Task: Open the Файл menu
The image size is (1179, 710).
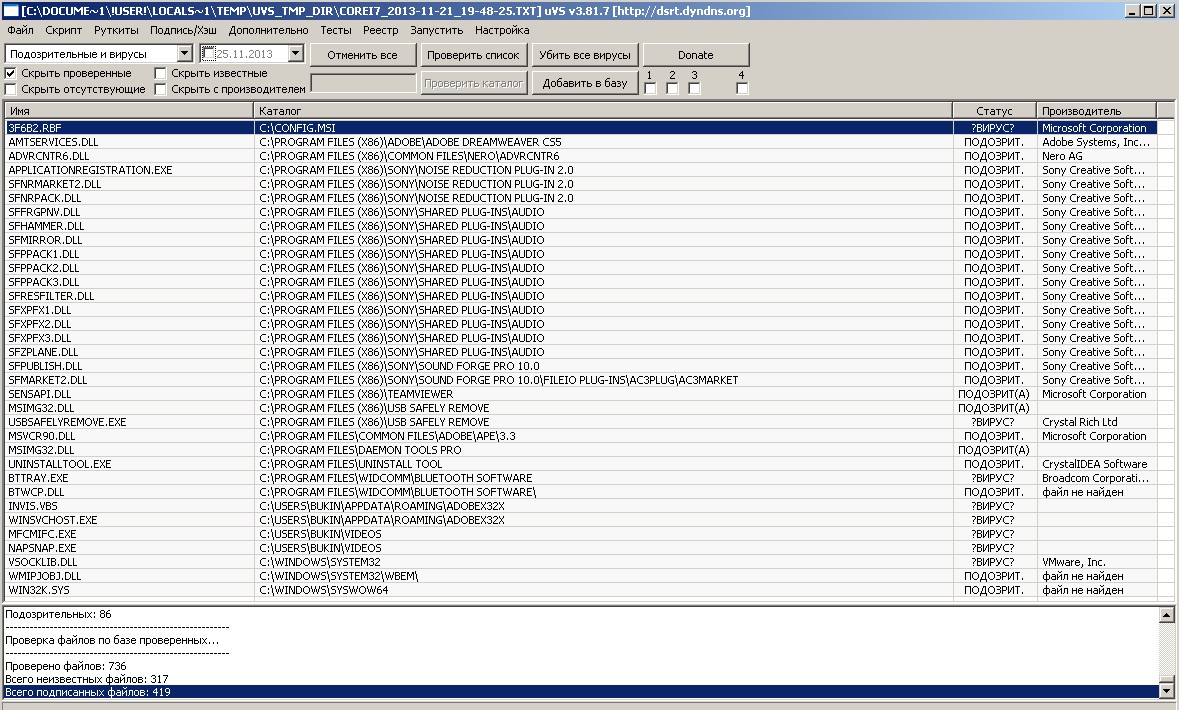Action: point(20,30)
